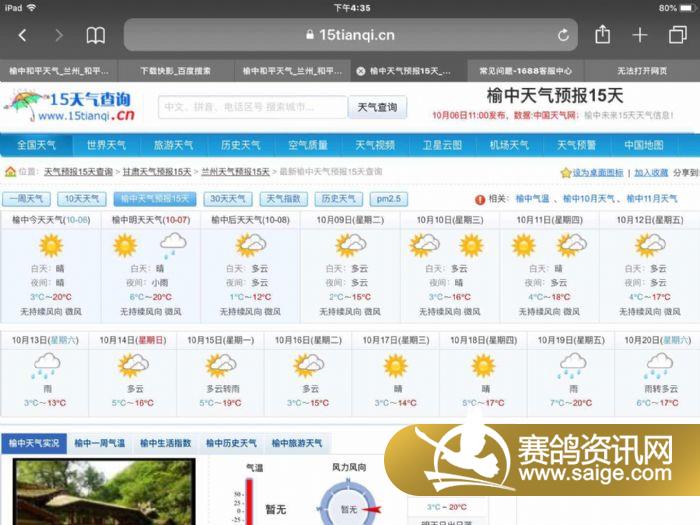Click the 15天气查询 site logo
Viewport: 700px width, 525px height.
tap(68, 105)
